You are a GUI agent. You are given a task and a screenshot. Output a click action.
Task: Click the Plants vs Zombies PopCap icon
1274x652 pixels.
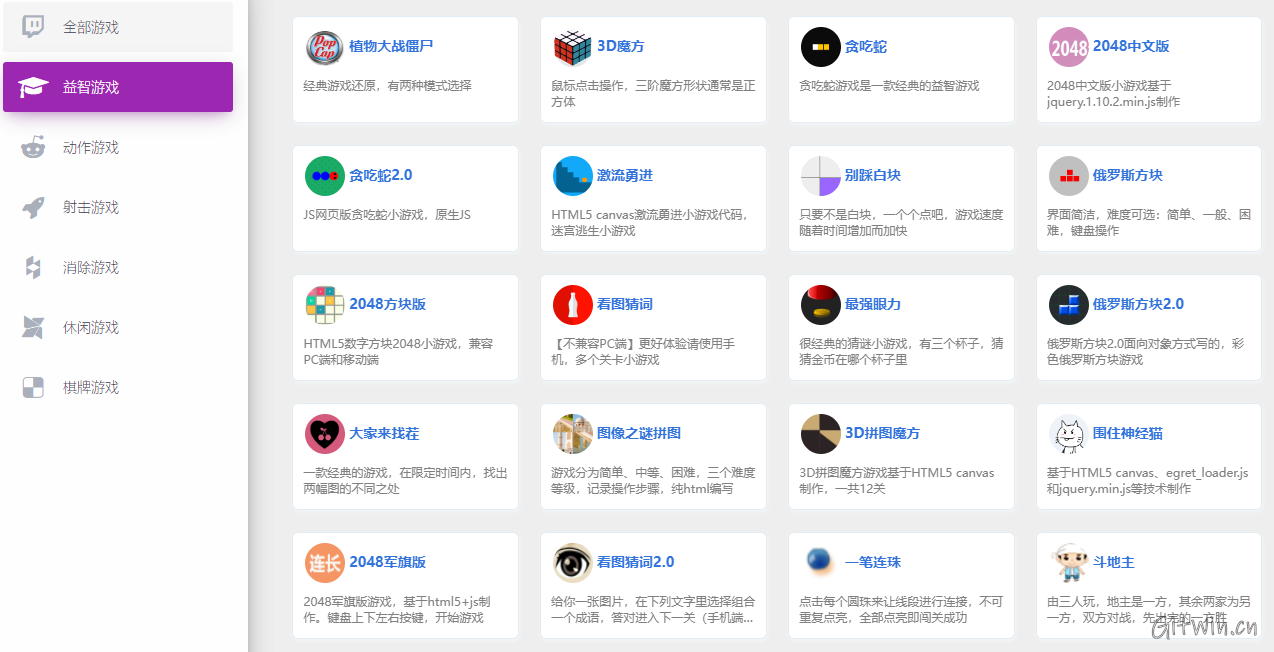(324, 47)
